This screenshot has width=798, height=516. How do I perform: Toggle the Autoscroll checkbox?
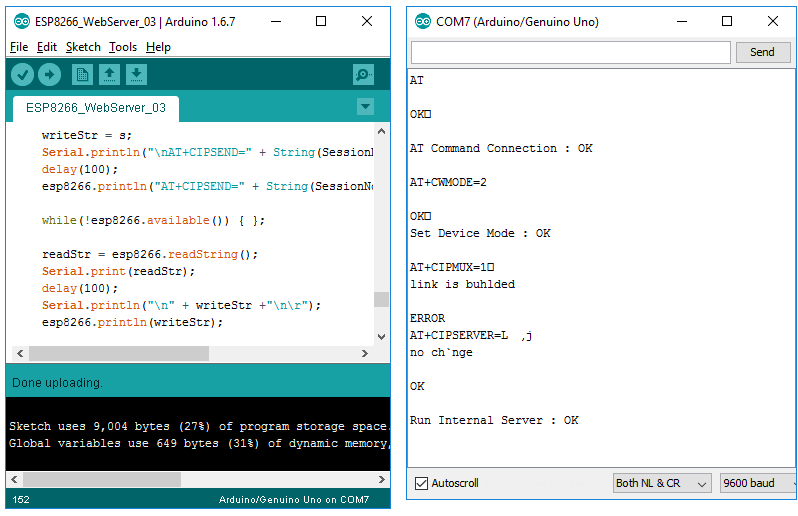click(421, 483)
